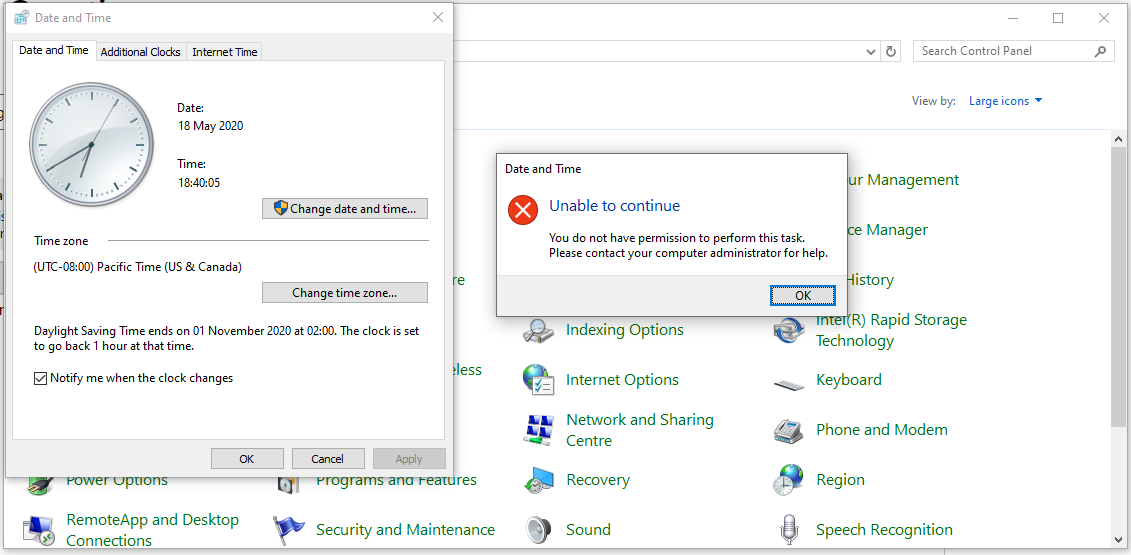Click the refresh icon in address bar
This screenshot has width=1131, height=555.
tap(891, 51)
